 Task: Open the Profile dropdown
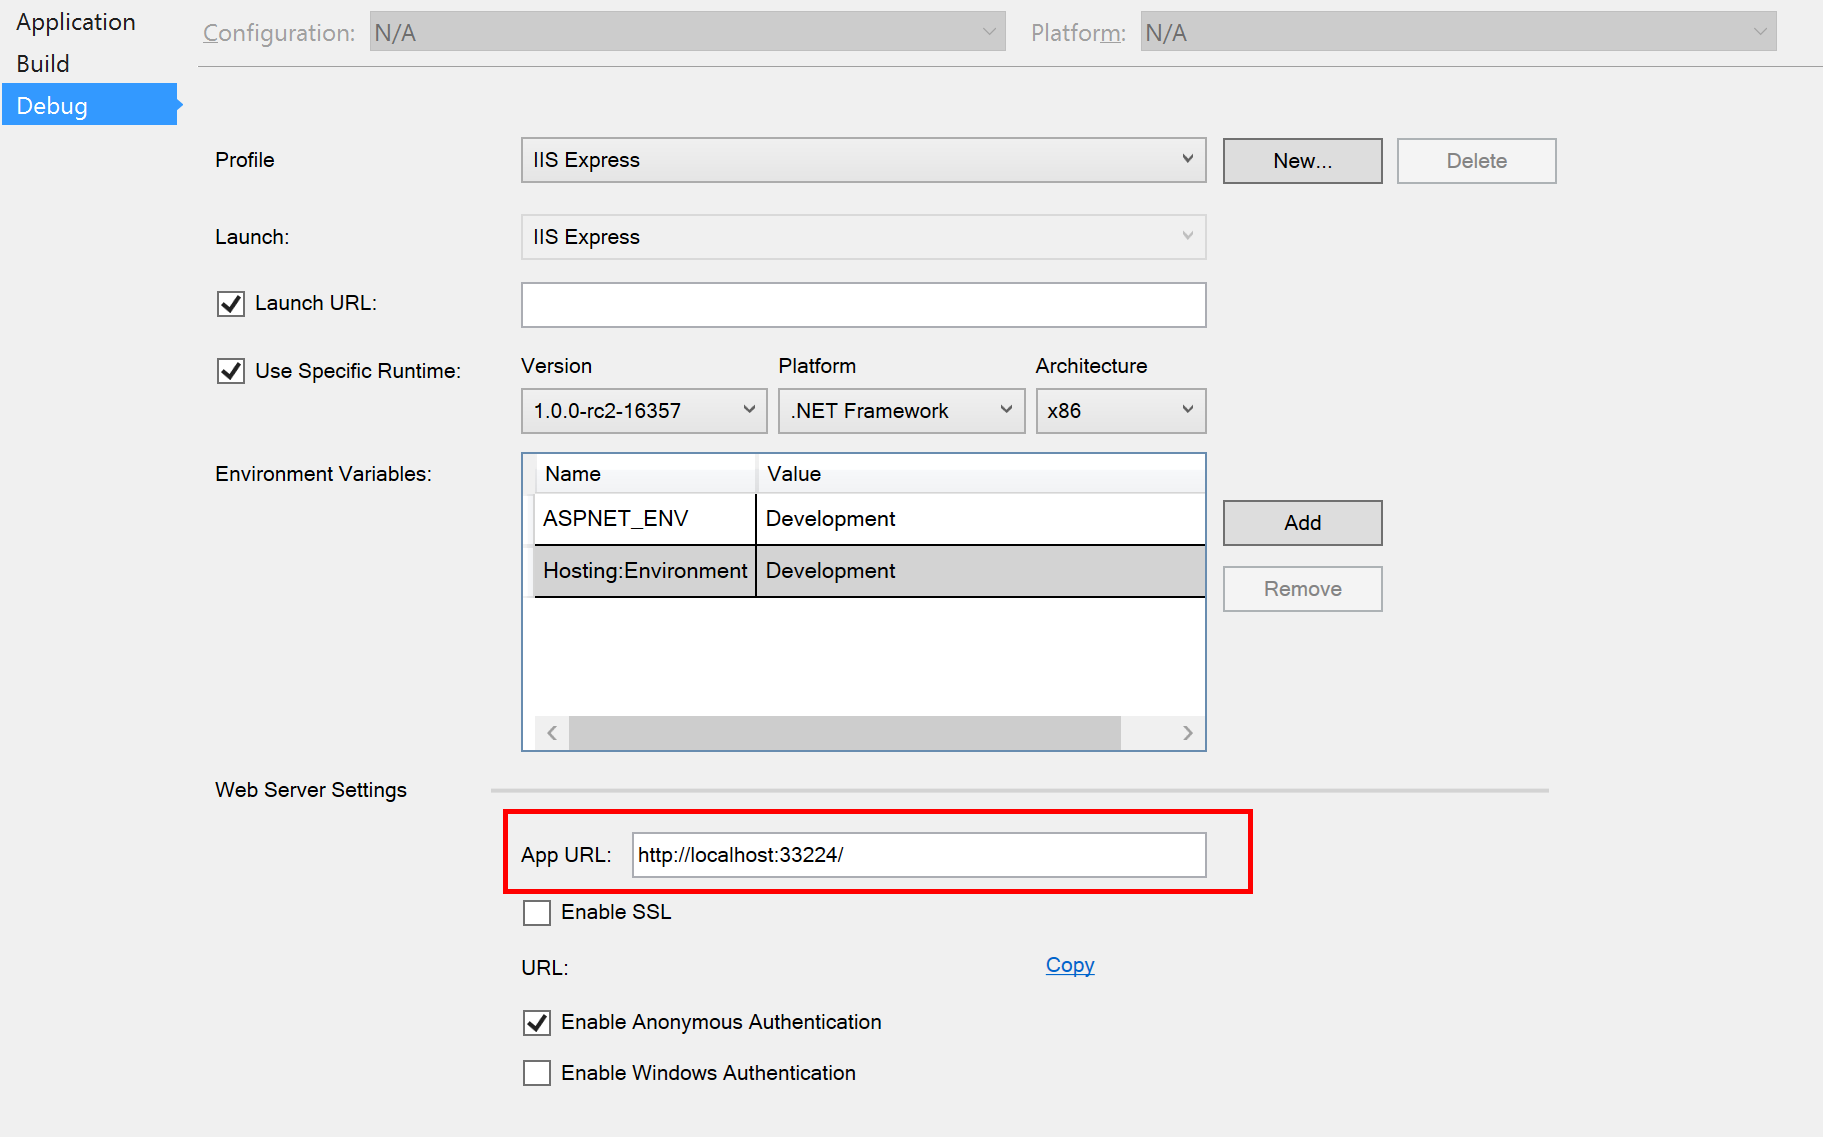click(862, 160)
